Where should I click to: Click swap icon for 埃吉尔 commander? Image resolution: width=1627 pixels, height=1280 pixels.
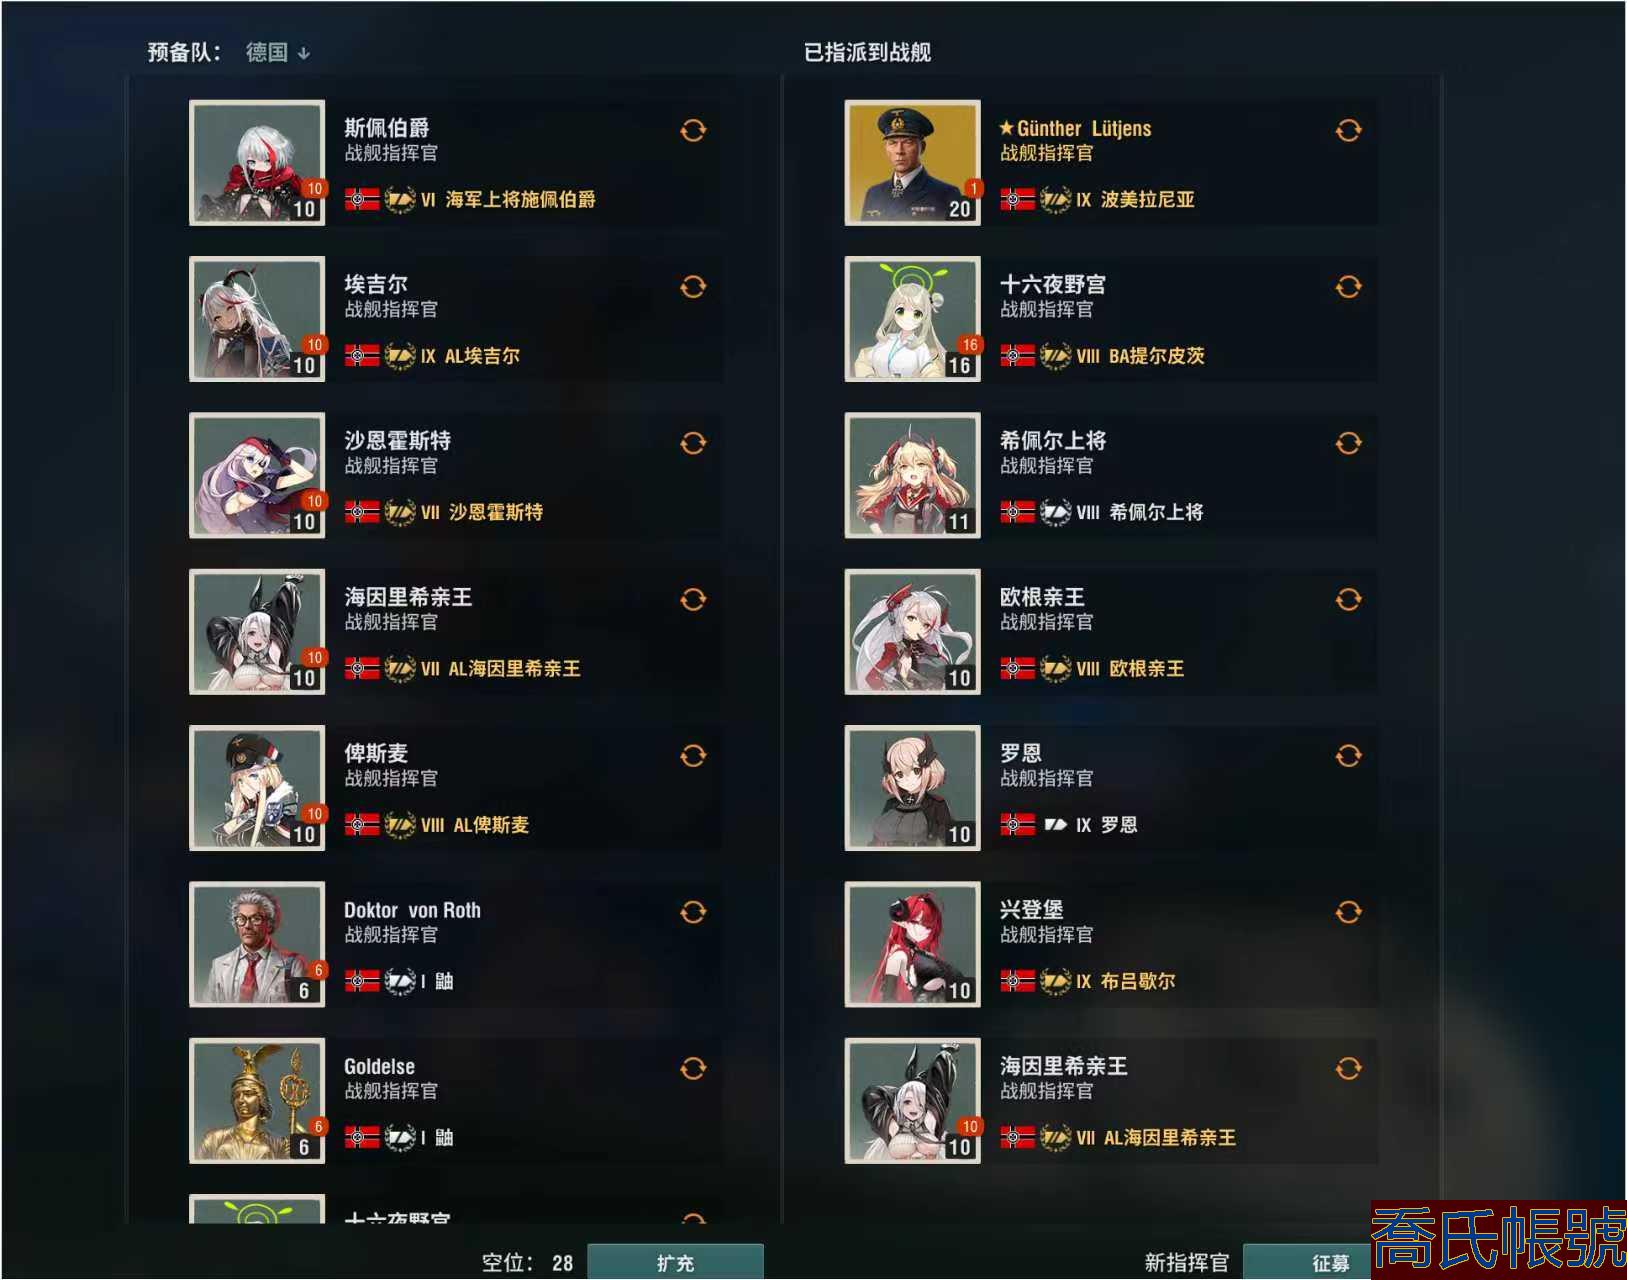tap(693, 287)
